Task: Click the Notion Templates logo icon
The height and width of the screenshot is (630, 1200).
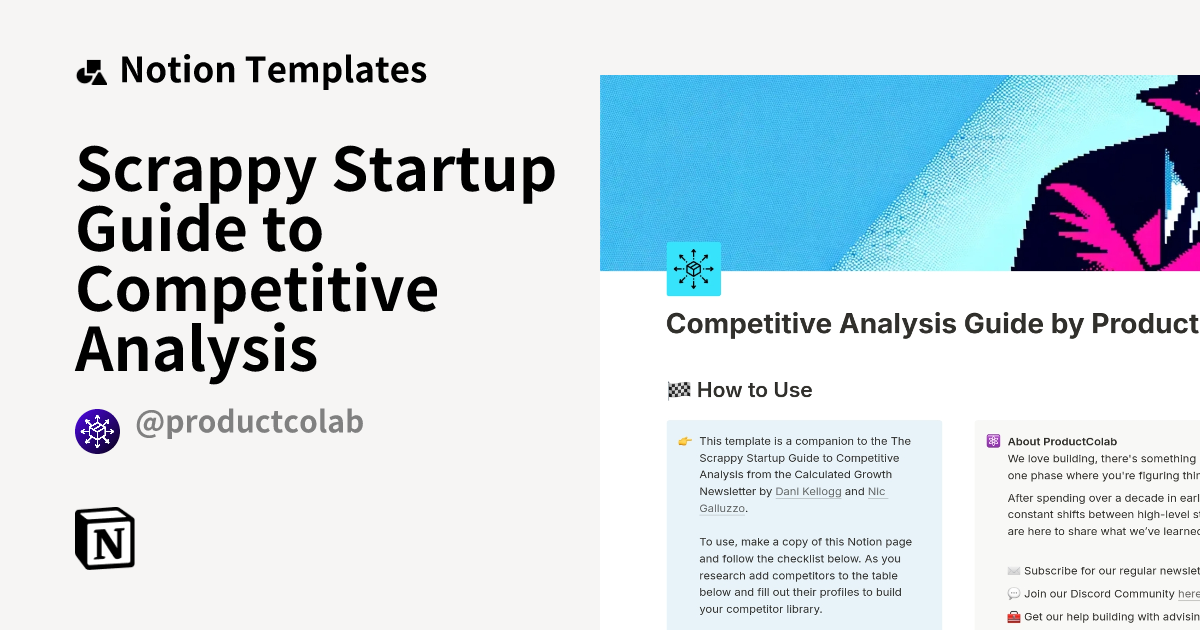Action: (92, 69)
